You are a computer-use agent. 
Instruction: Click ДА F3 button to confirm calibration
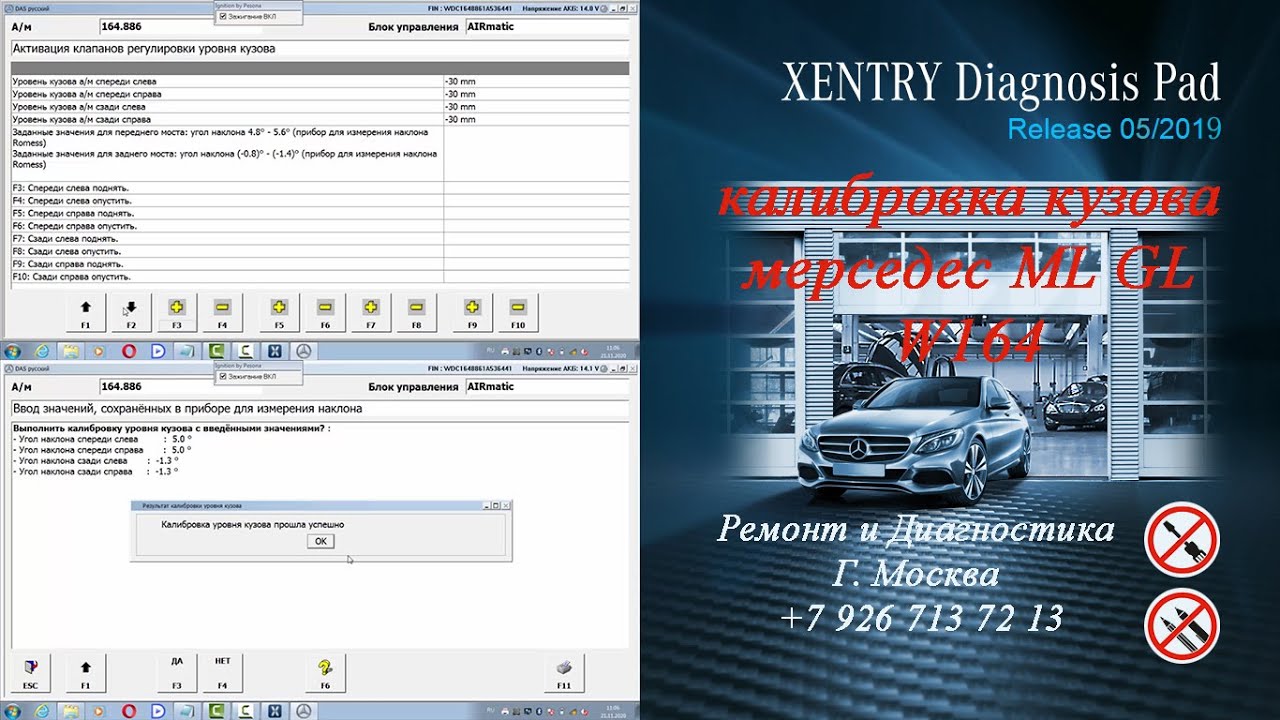pos(177,674)
